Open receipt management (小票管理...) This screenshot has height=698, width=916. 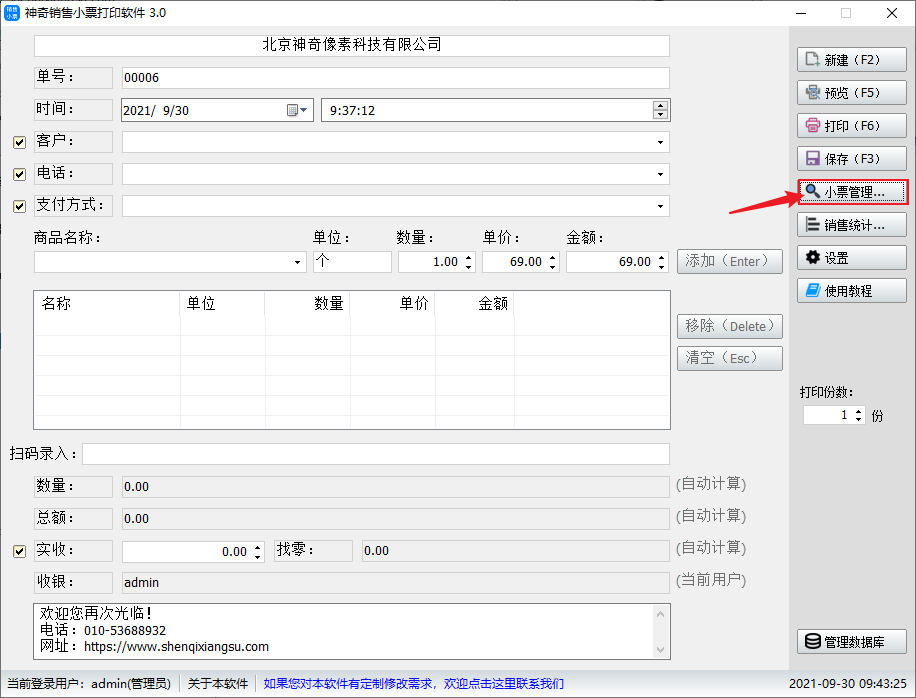(852, 192)
